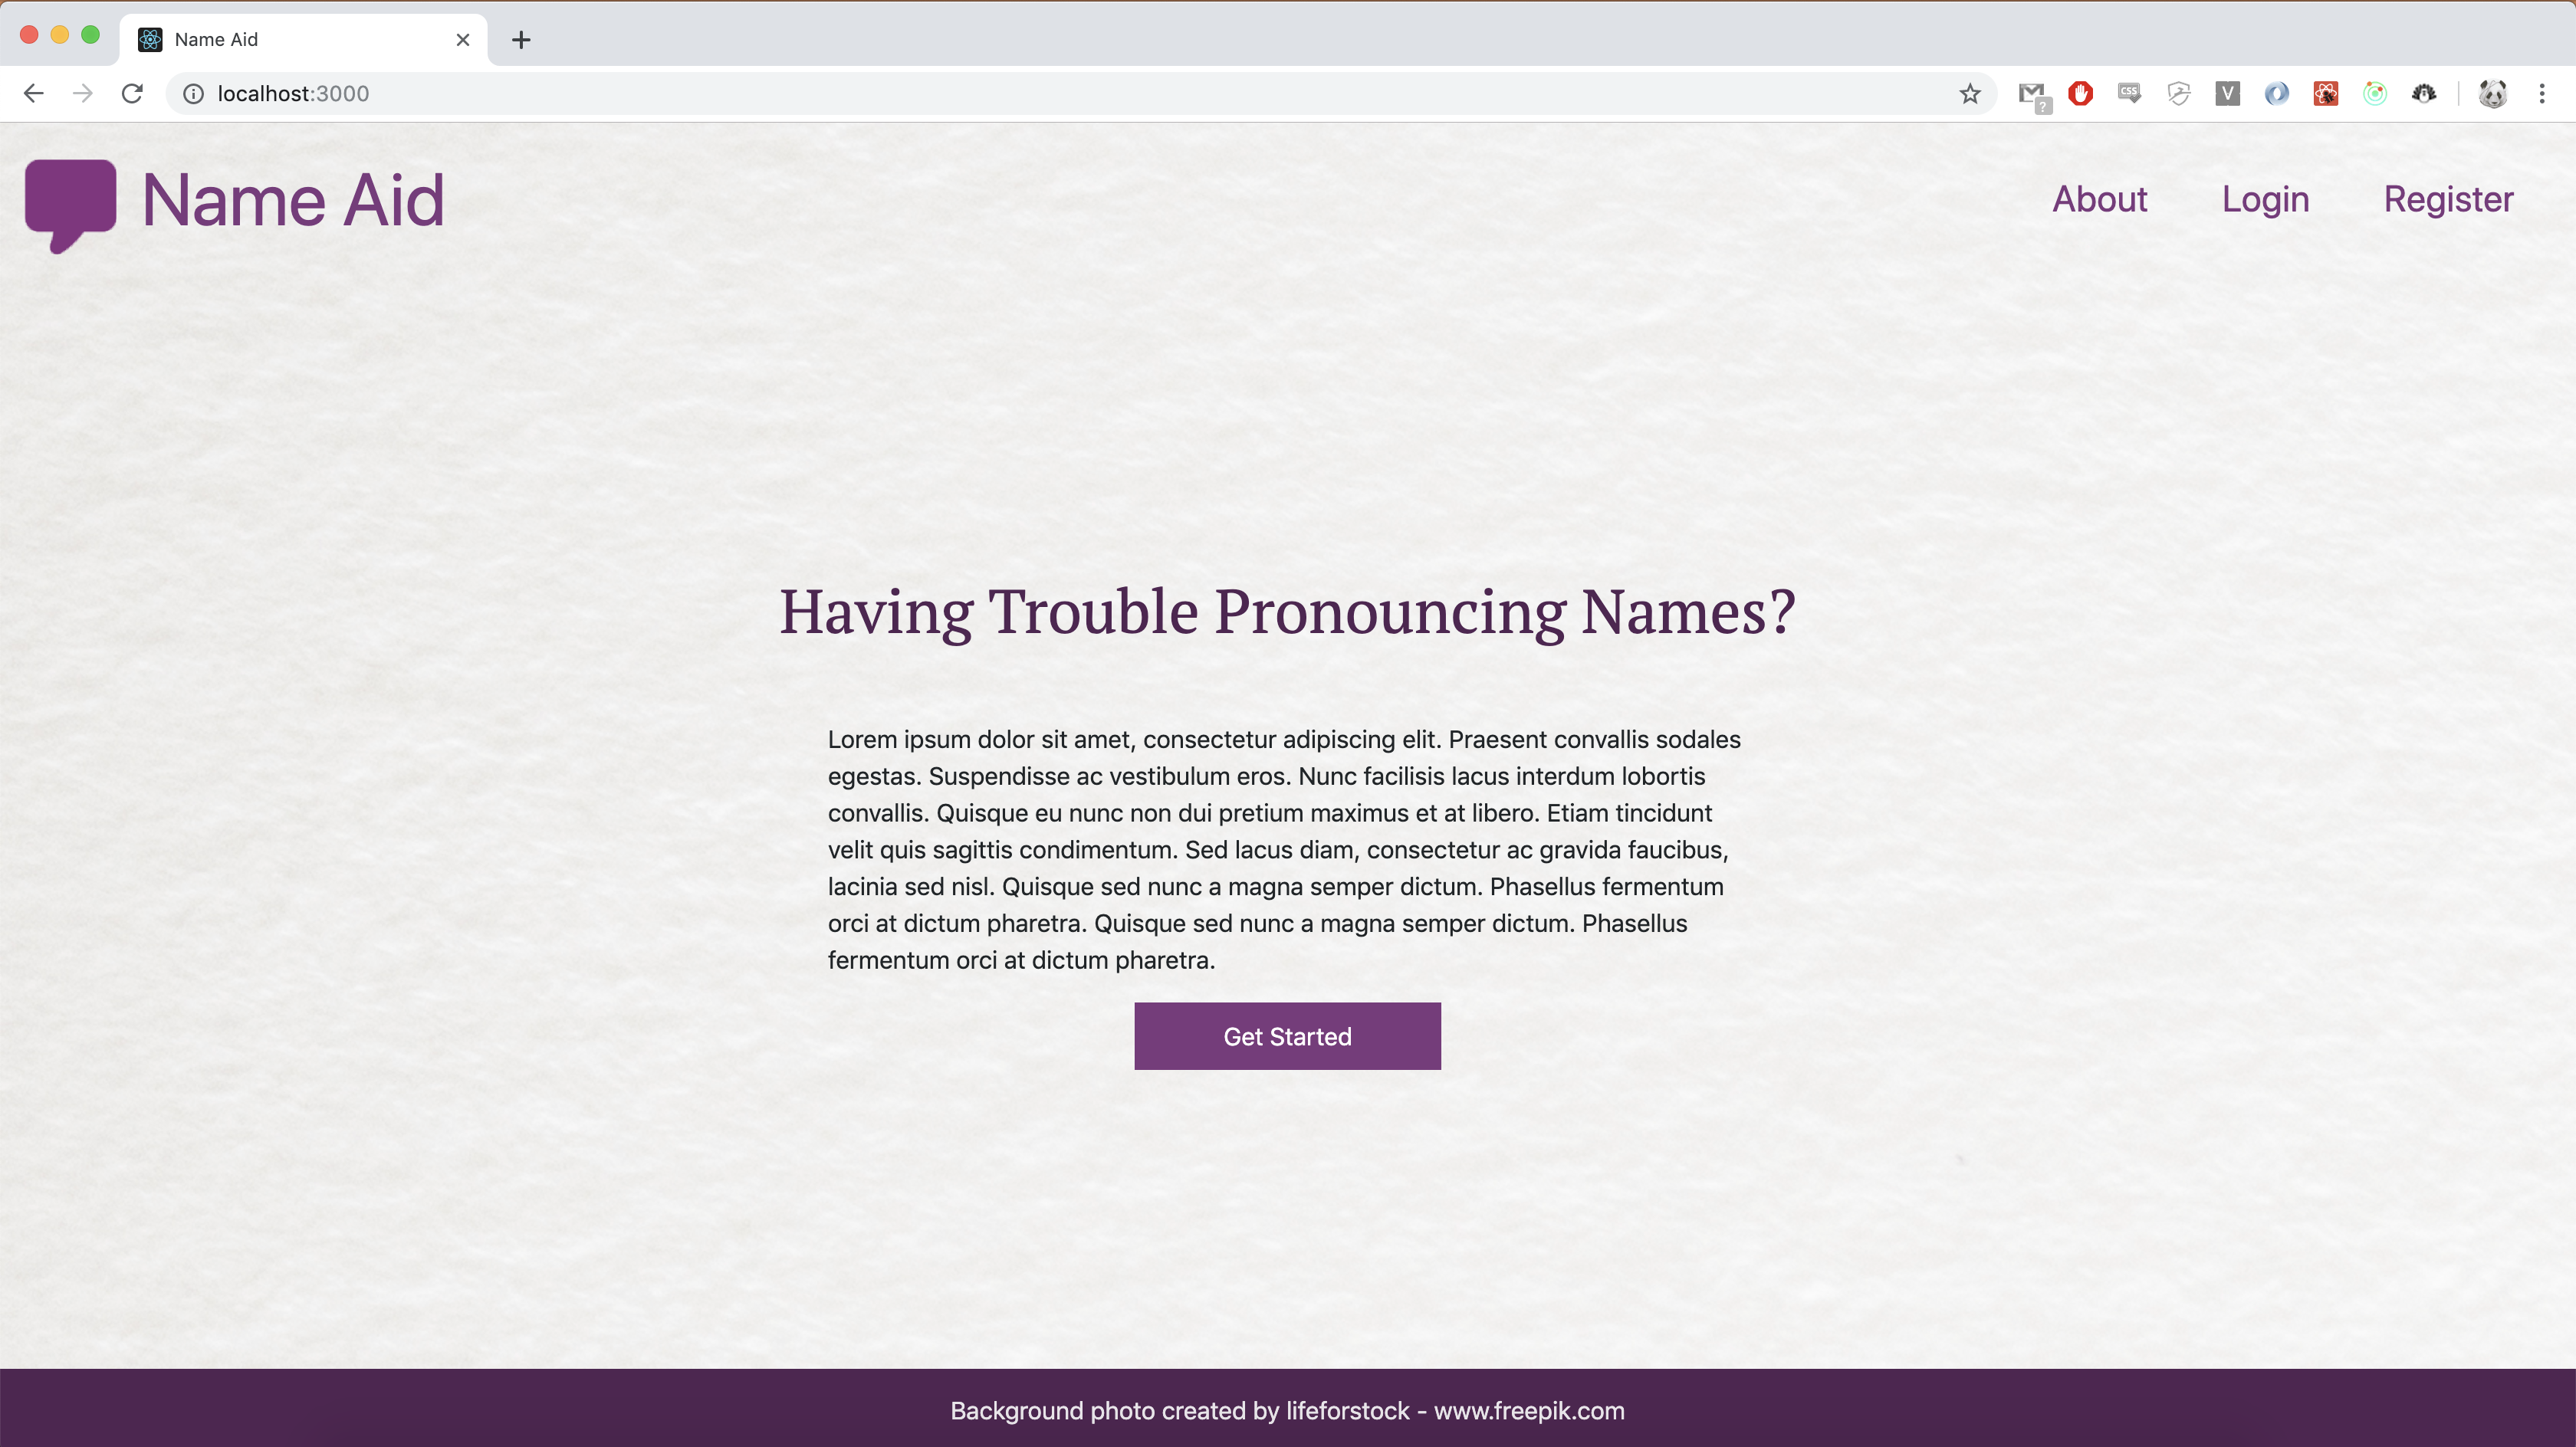This screenshot has width=2576, height=1447.
Task: Open the CSS validator extension icon
Action: 2129,93
